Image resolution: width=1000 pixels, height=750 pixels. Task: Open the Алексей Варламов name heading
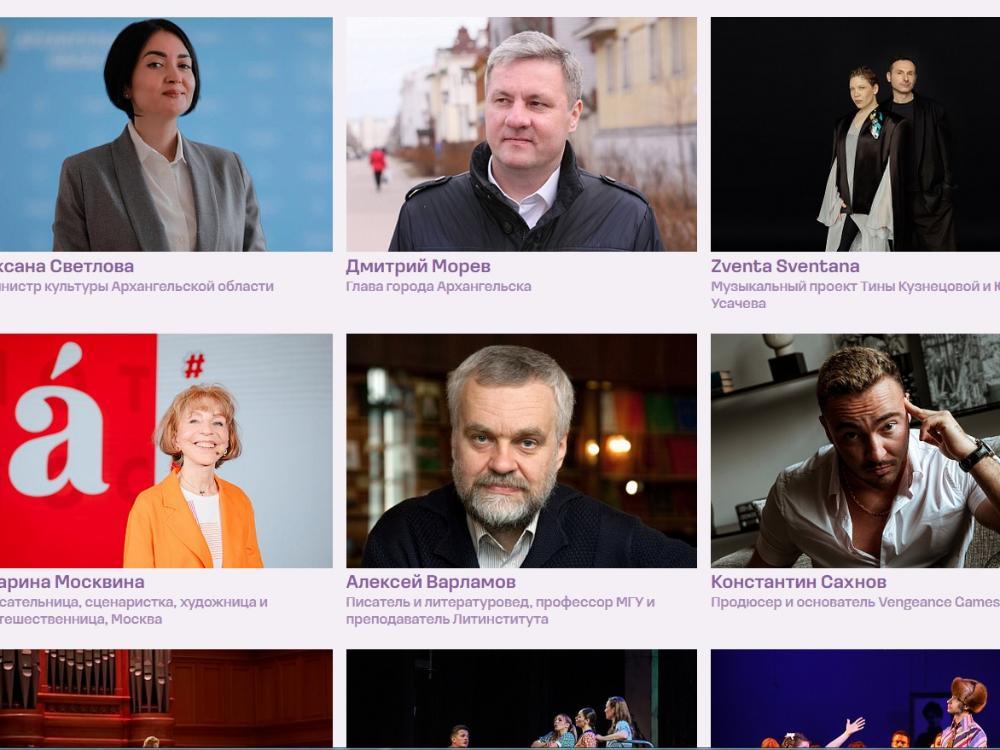point(431,582)
